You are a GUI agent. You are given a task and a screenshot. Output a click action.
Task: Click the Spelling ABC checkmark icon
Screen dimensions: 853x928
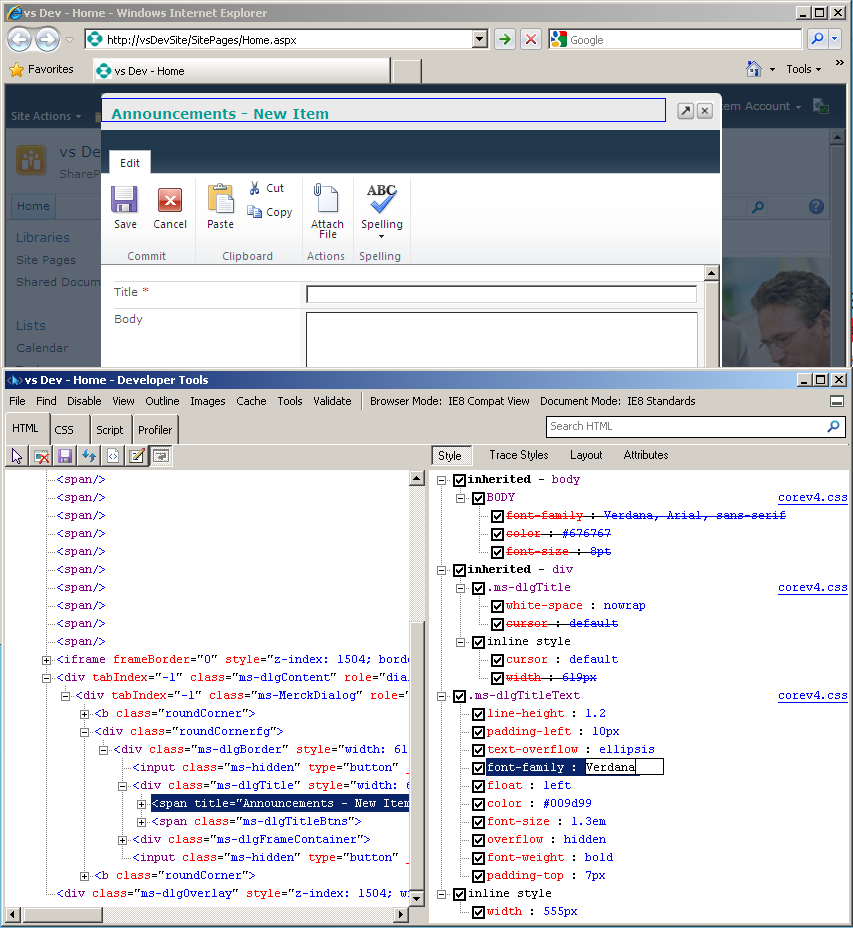click(381, 198)
